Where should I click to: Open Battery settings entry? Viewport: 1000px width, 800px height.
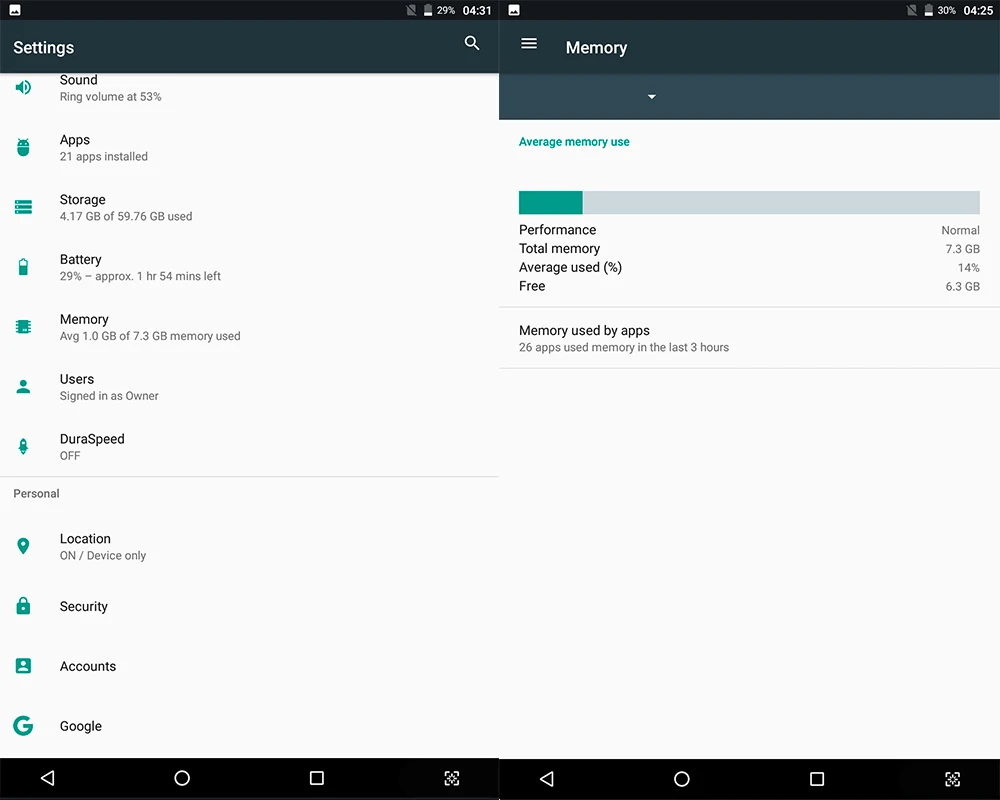249,267
